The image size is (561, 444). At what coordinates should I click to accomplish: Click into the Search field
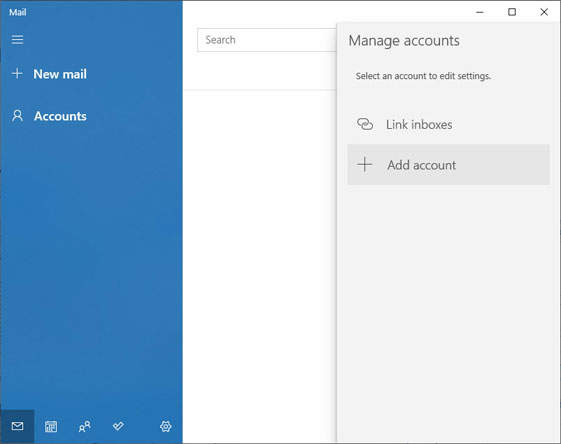pyautogui.click(x=267, y=40)
